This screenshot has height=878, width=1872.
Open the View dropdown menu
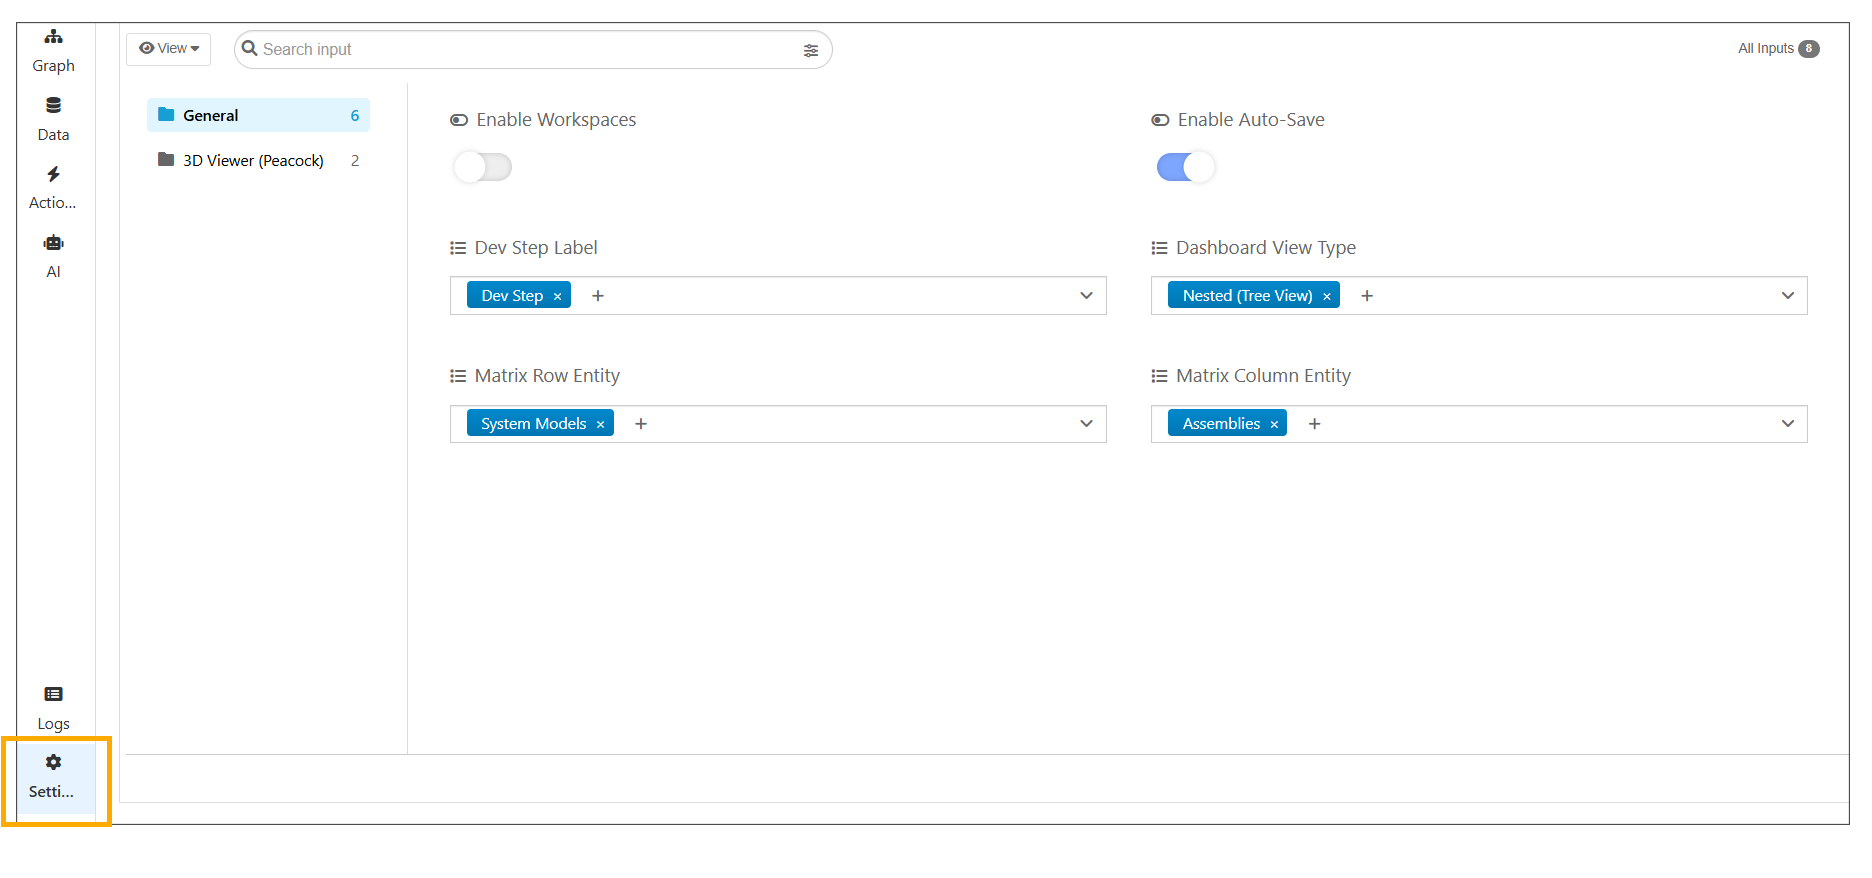(x=169, y=49)
